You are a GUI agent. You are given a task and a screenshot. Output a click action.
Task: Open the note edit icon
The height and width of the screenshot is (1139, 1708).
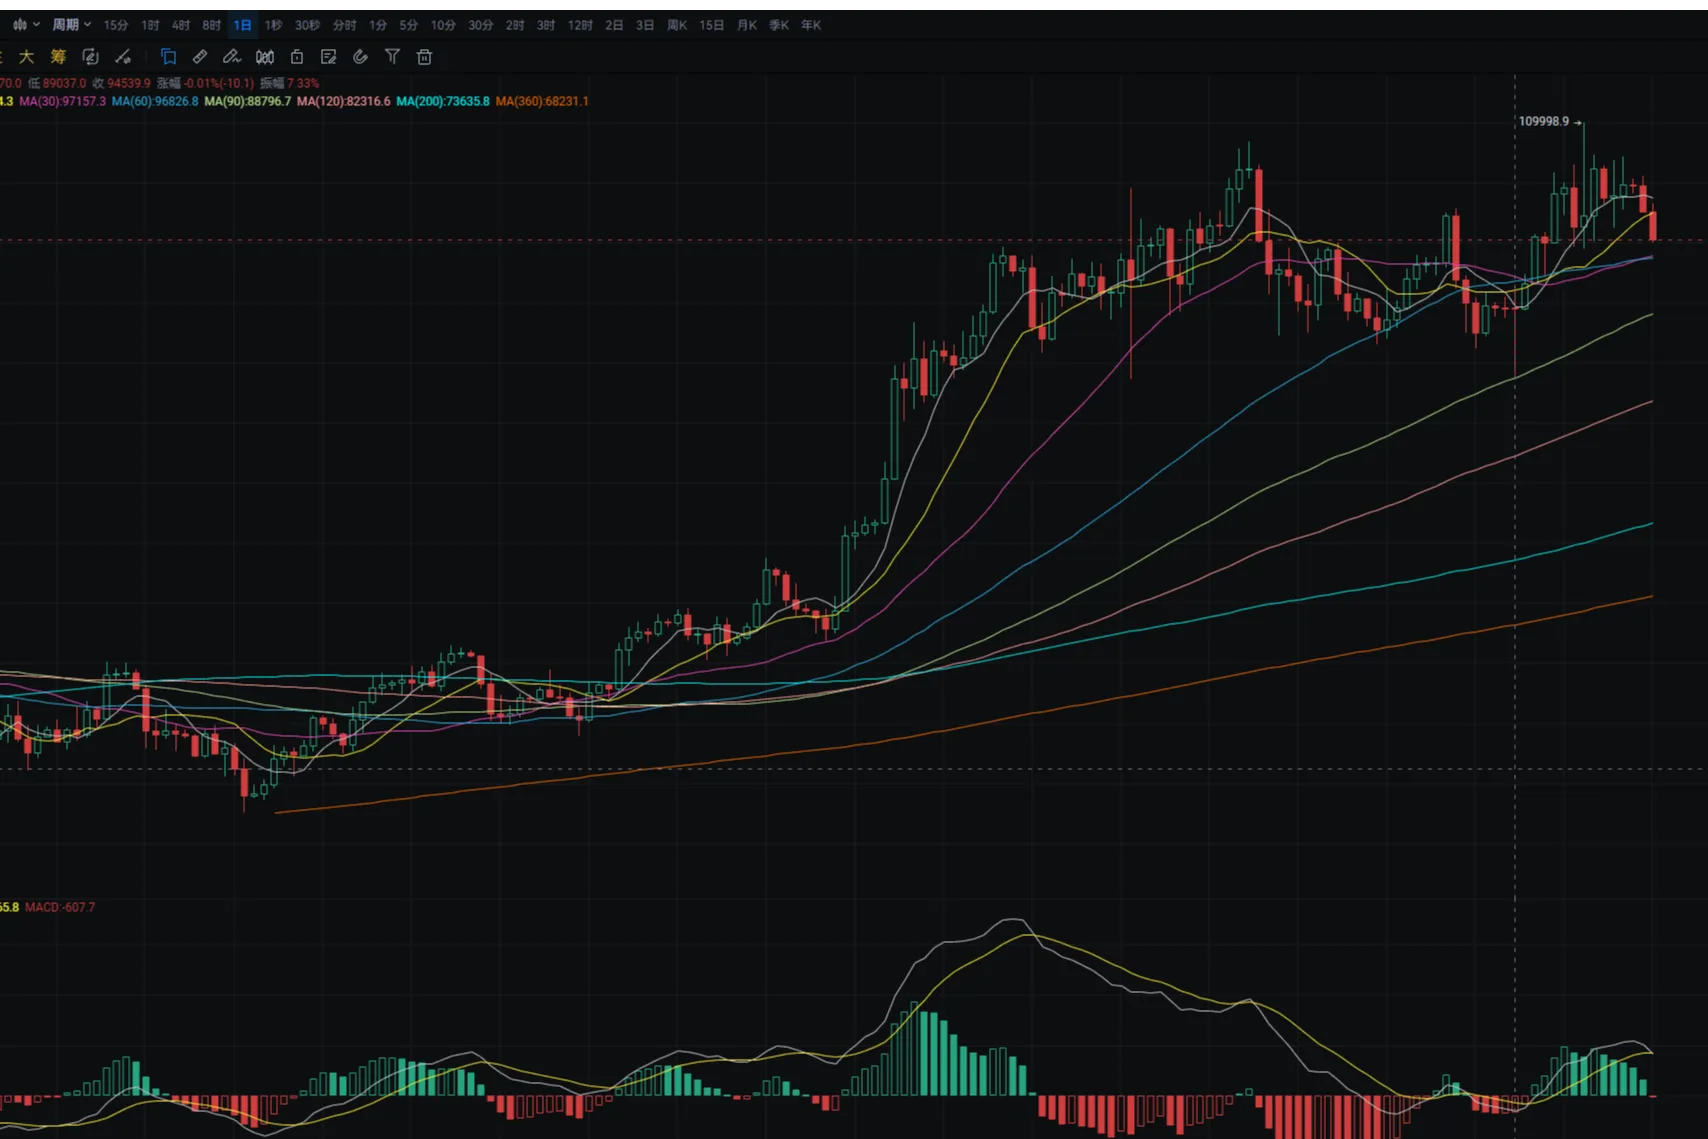click(x=328, y=57)
